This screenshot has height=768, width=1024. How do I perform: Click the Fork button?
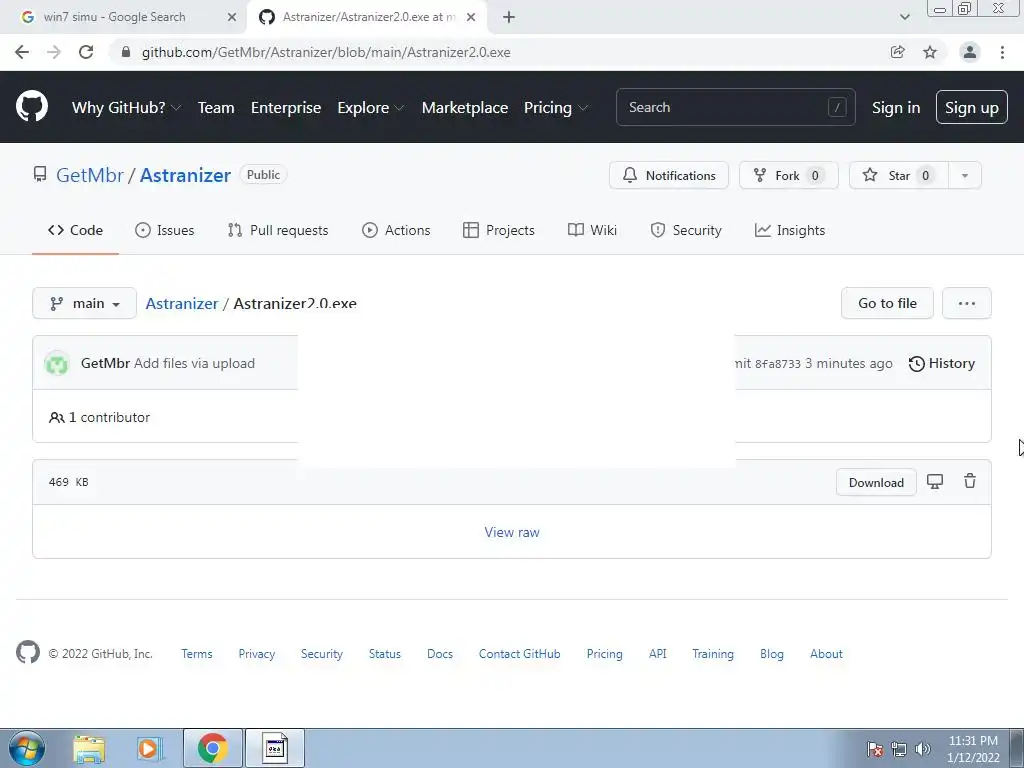coord(788,175)
